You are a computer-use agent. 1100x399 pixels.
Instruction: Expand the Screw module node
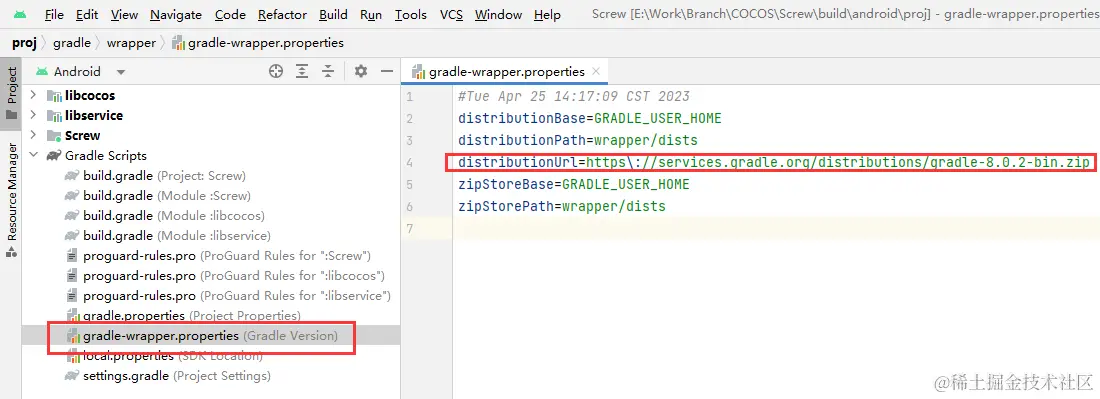point(33,135)
